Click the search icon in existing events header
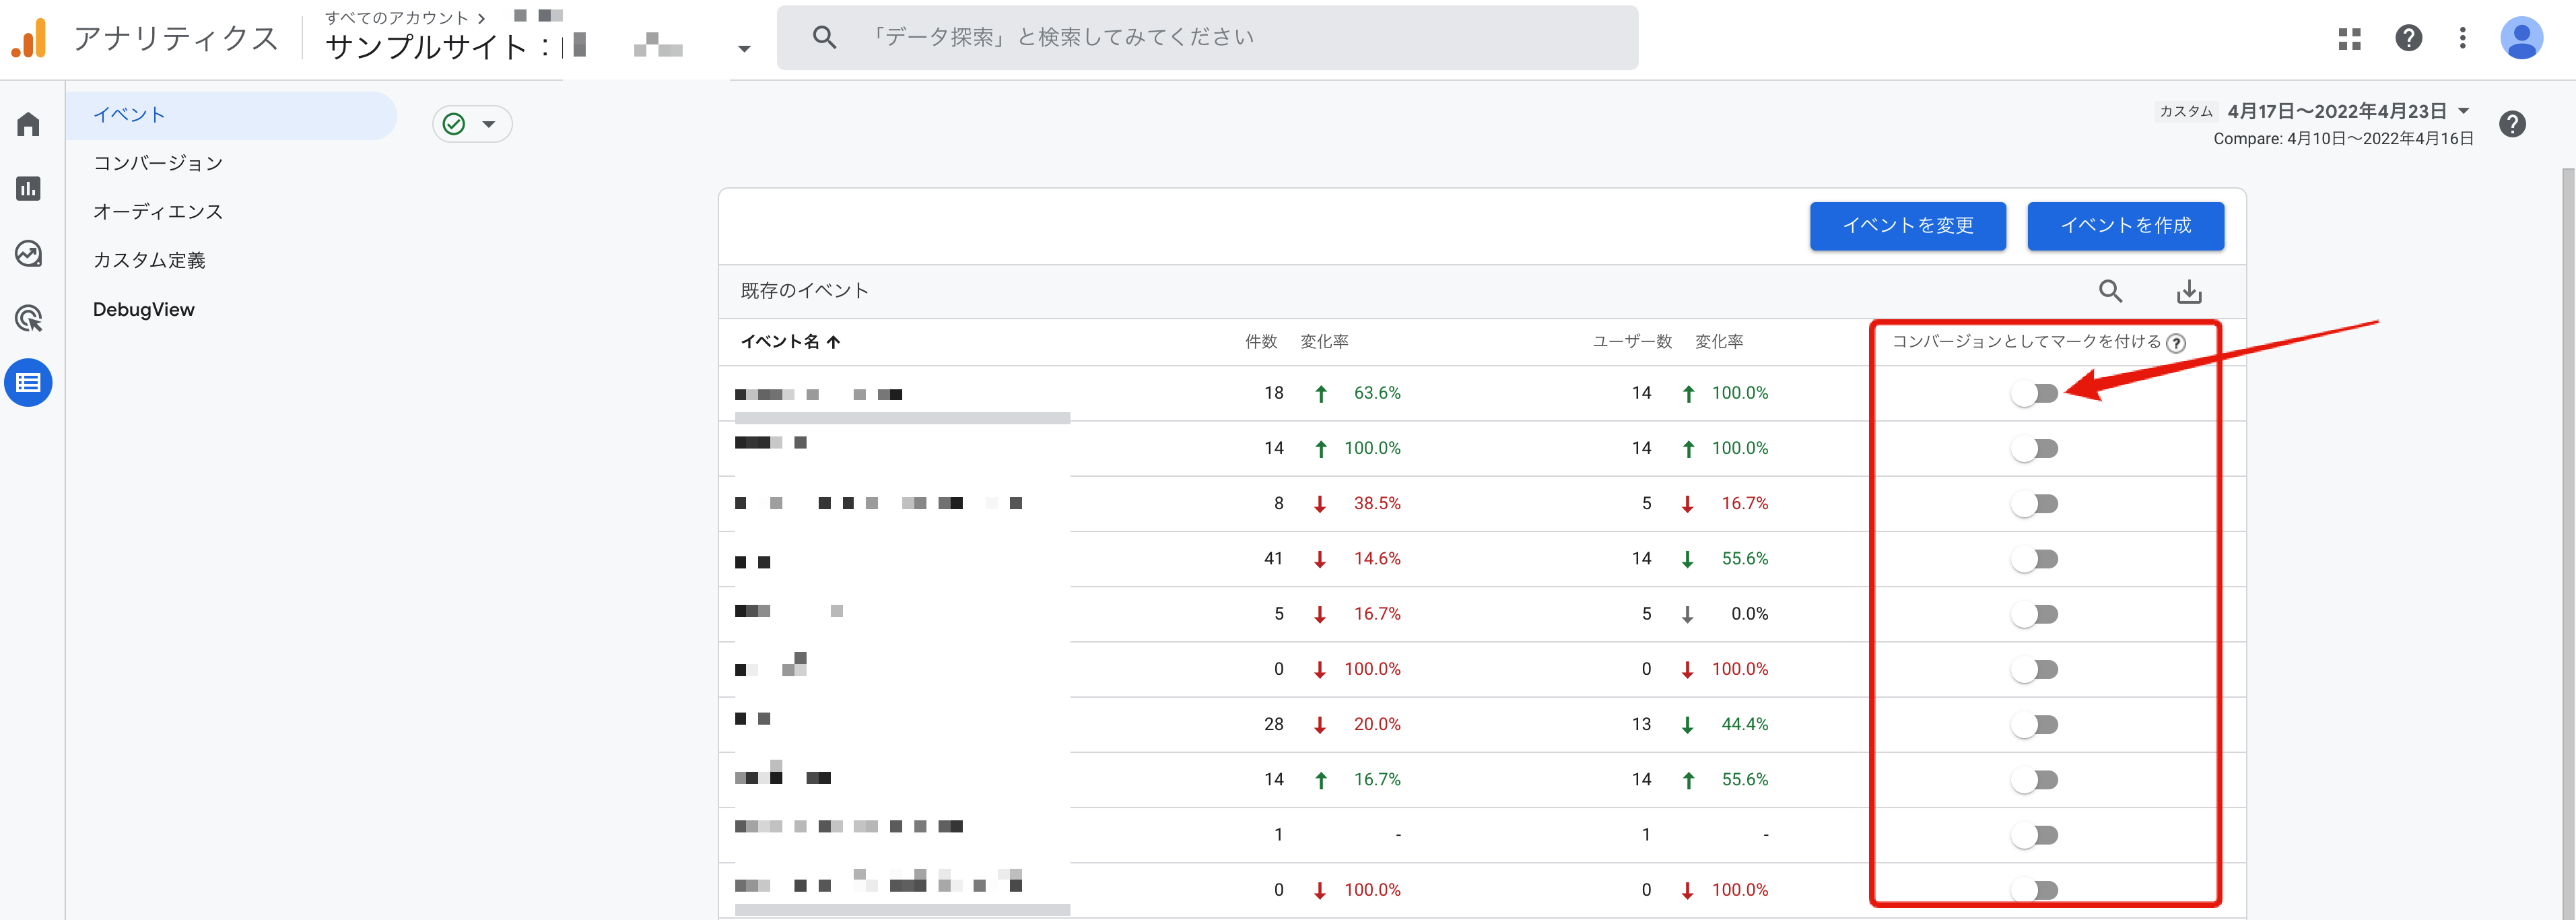The image size is (2576, 920). [2110, 291]
